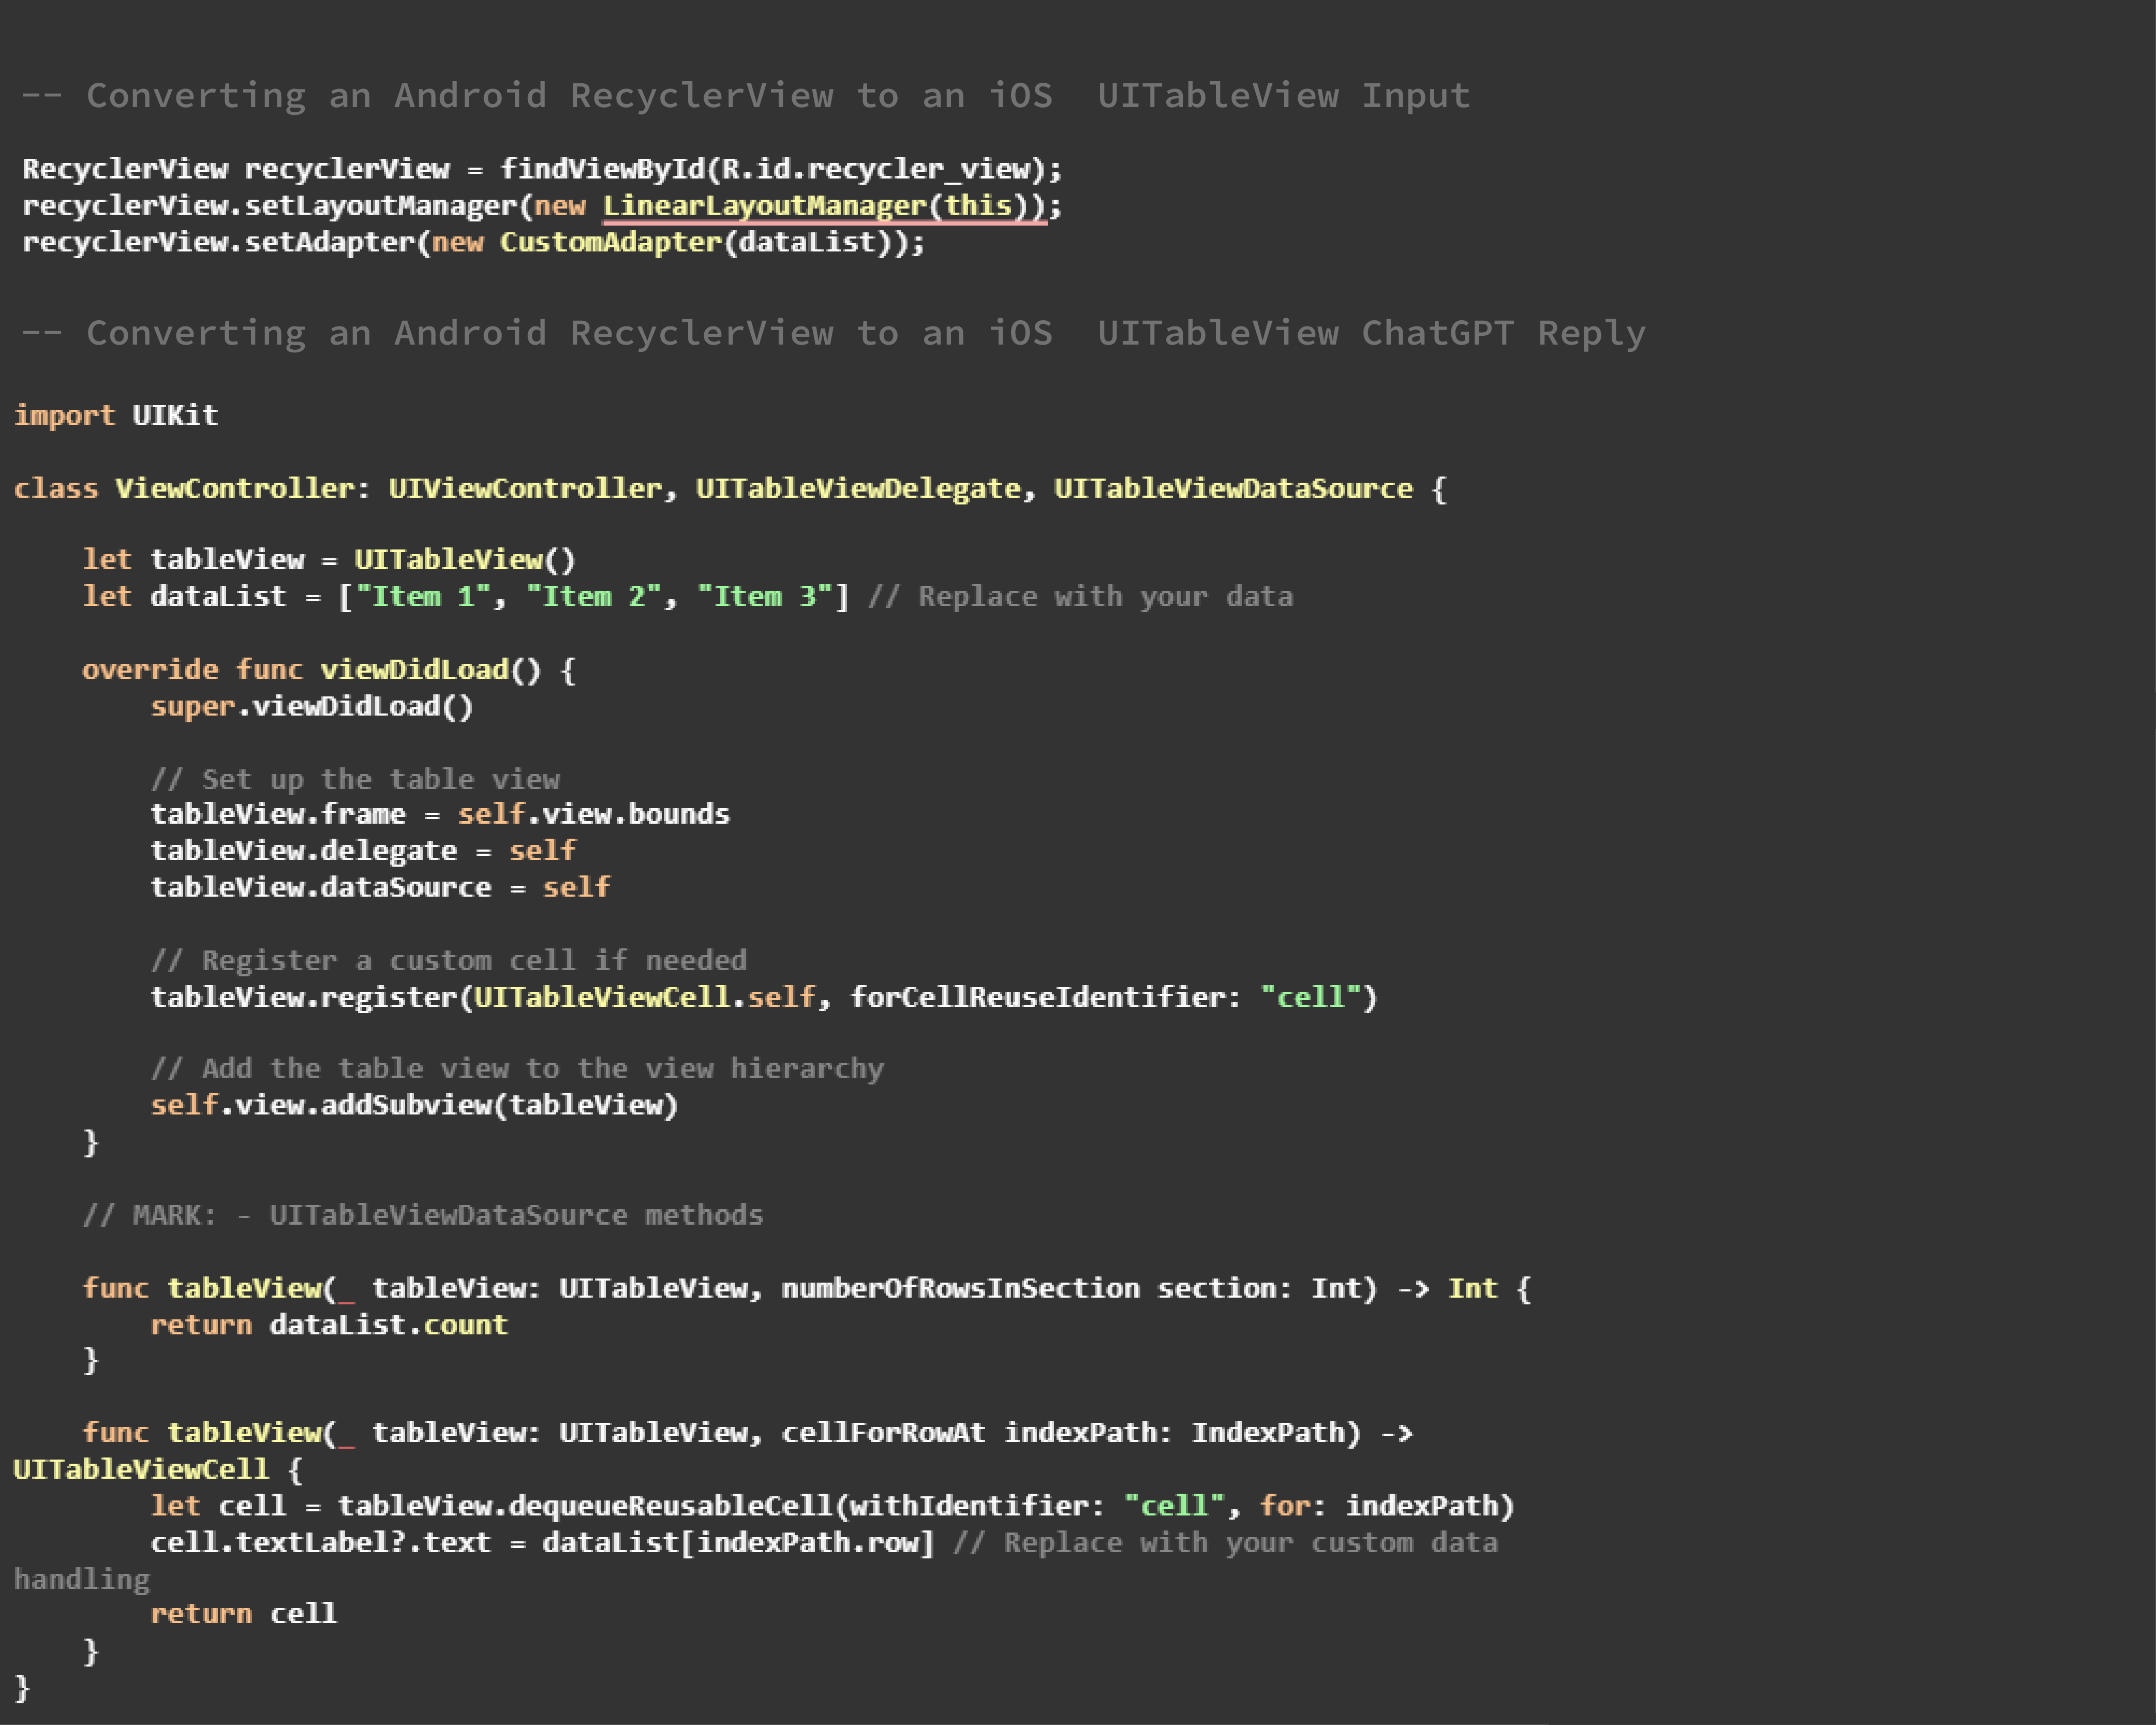Click the viewDidLoad function name

pyautogui.click(x=414, y=669)
